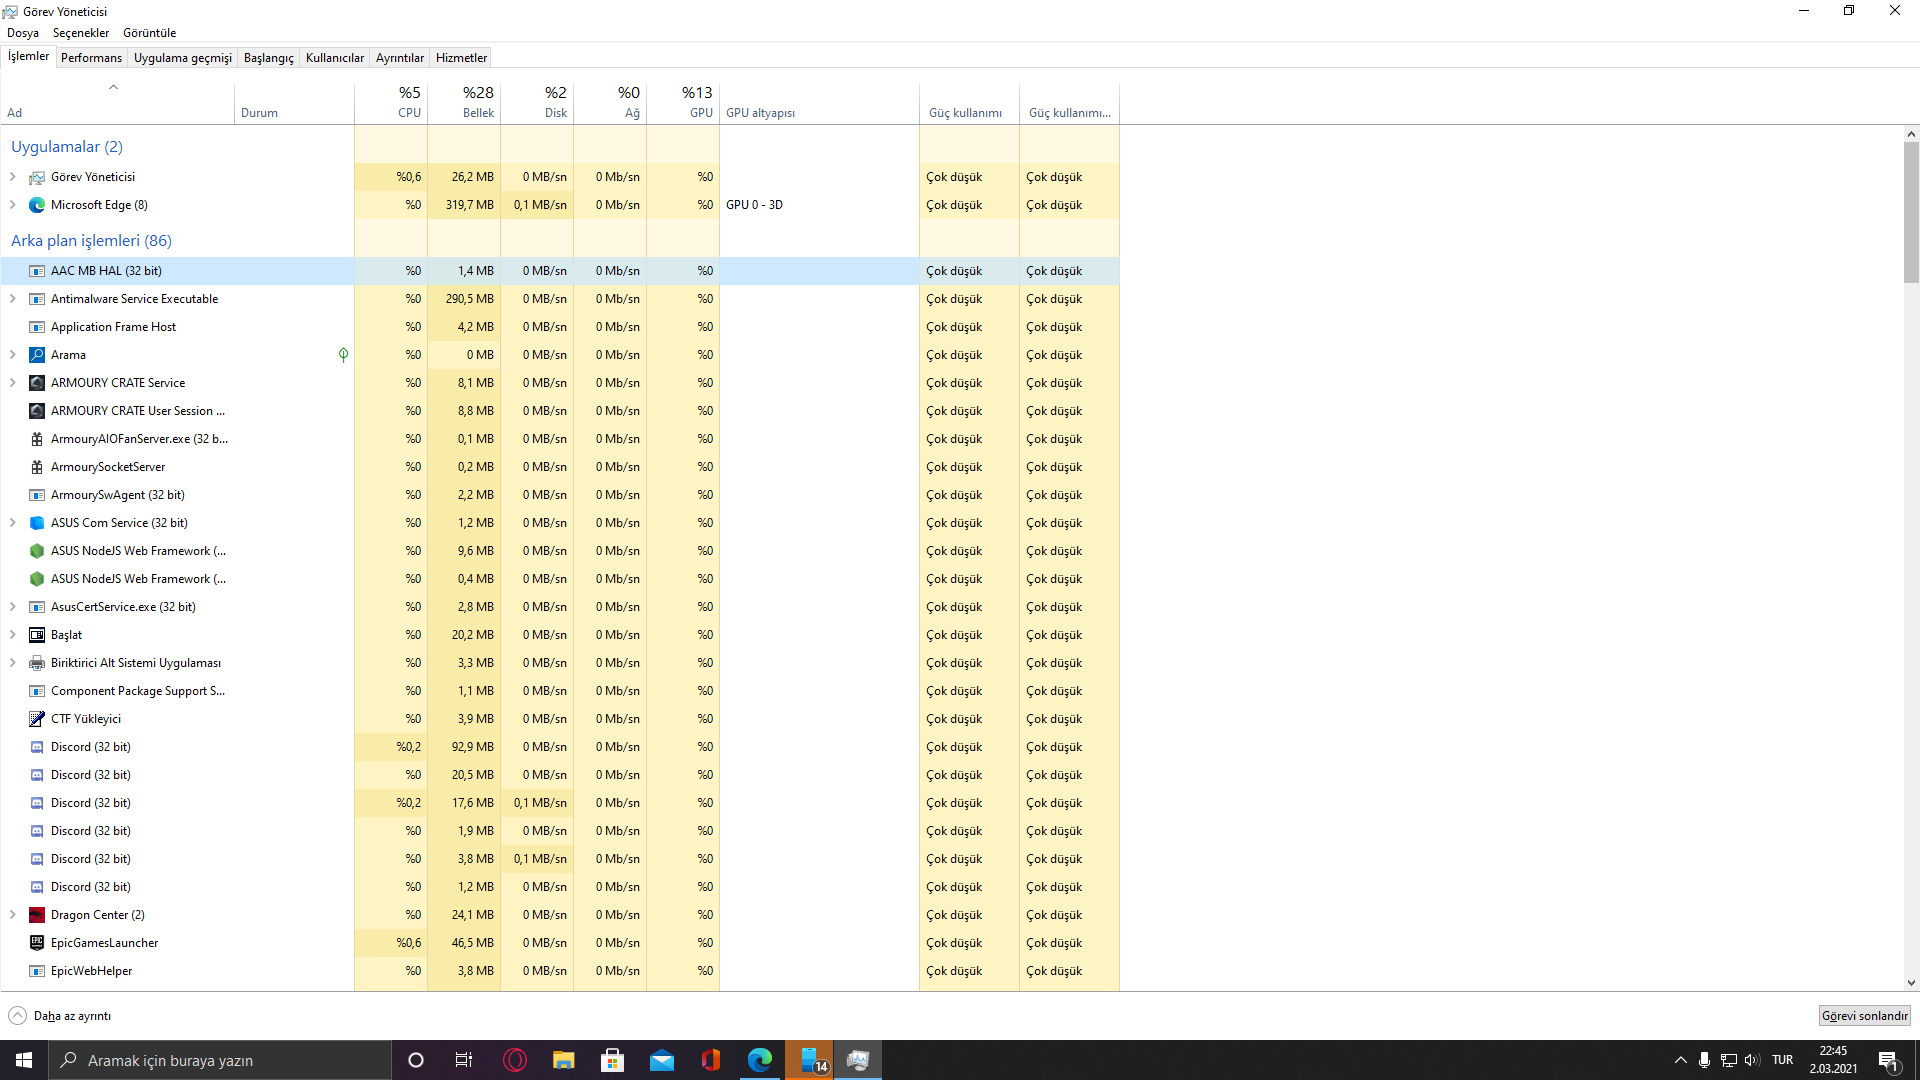Click the vertical scrollbar down arrow

(x=1911, y=983)
